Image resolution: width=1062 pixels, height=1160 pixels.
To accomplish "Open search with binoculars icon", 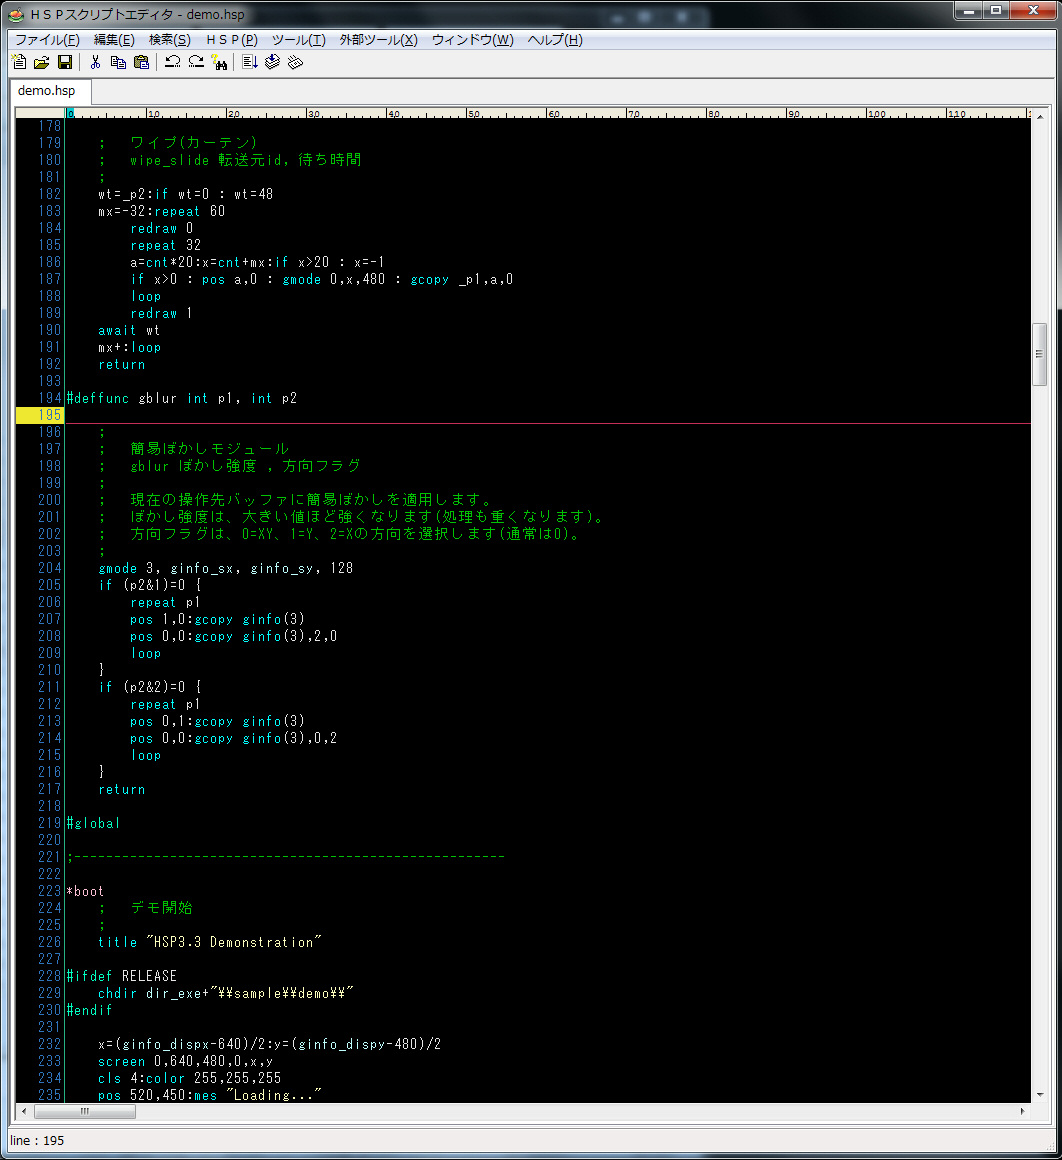I will [220, 62].
